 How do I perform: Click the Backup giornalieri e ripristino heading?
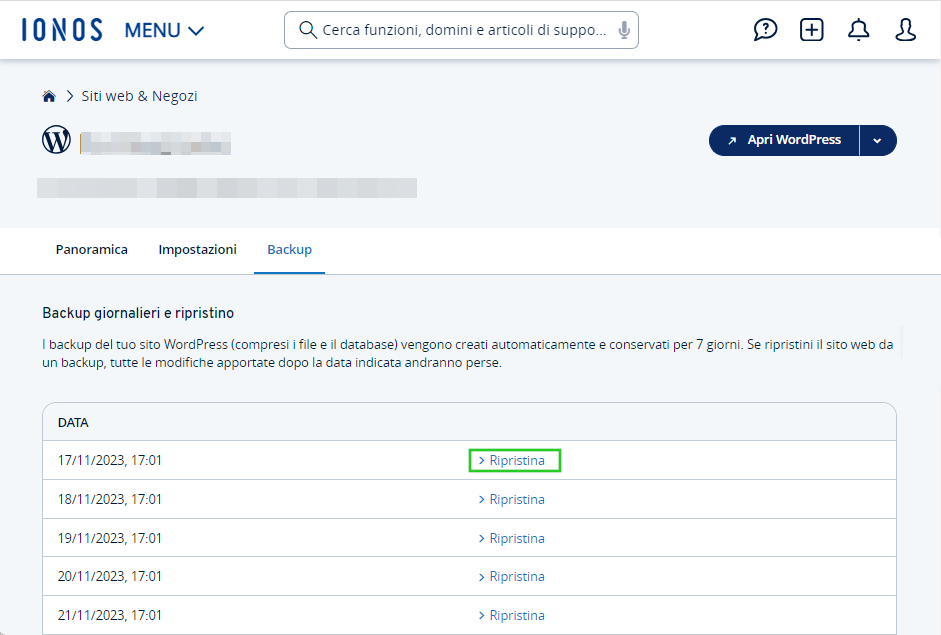[x=138, y=313]
